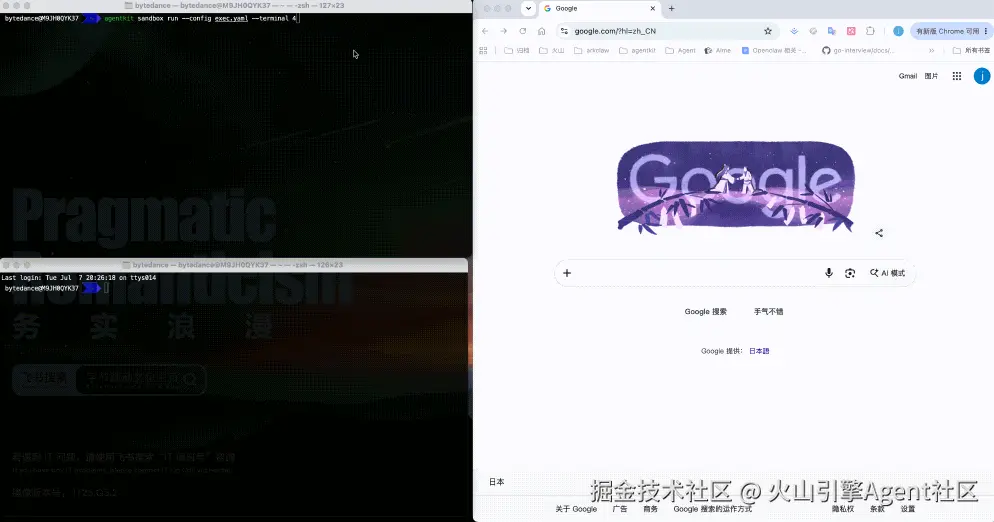Open Google 搜索的运作方式 footer link
Viewport: 994px width, 522px height.
point(713,509)
